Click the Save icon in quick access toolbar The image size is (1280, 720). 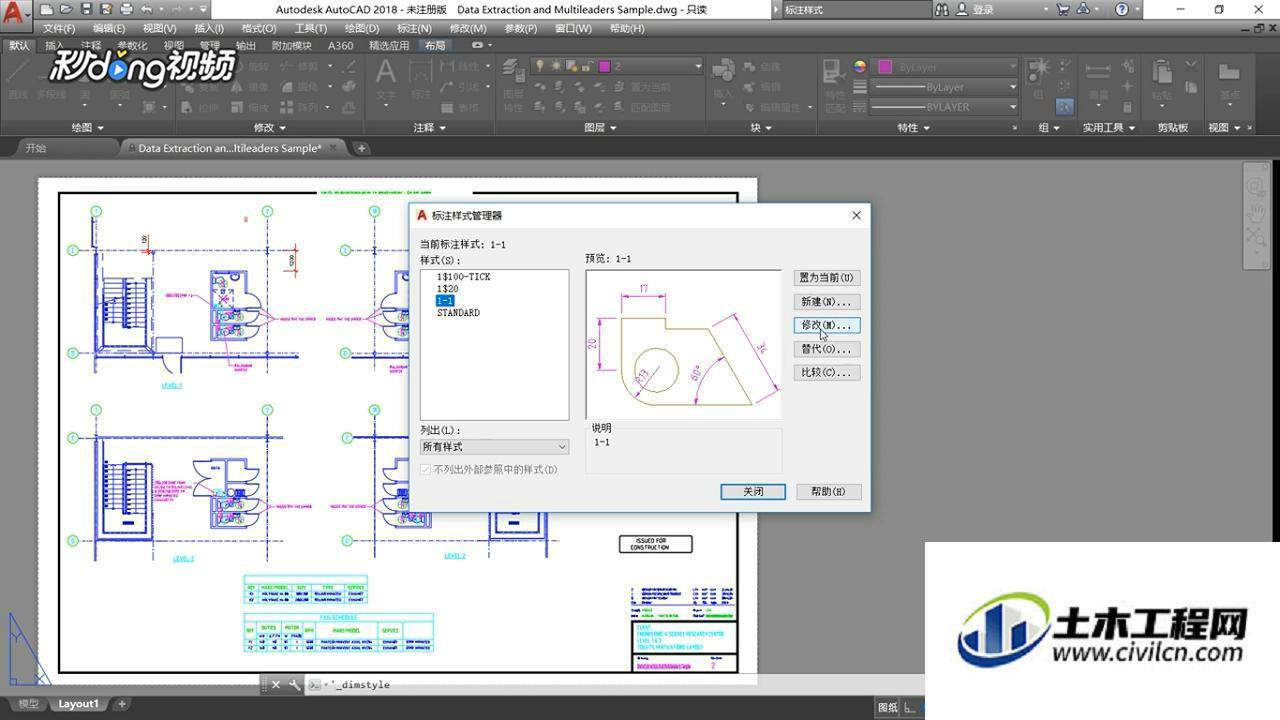87,9
